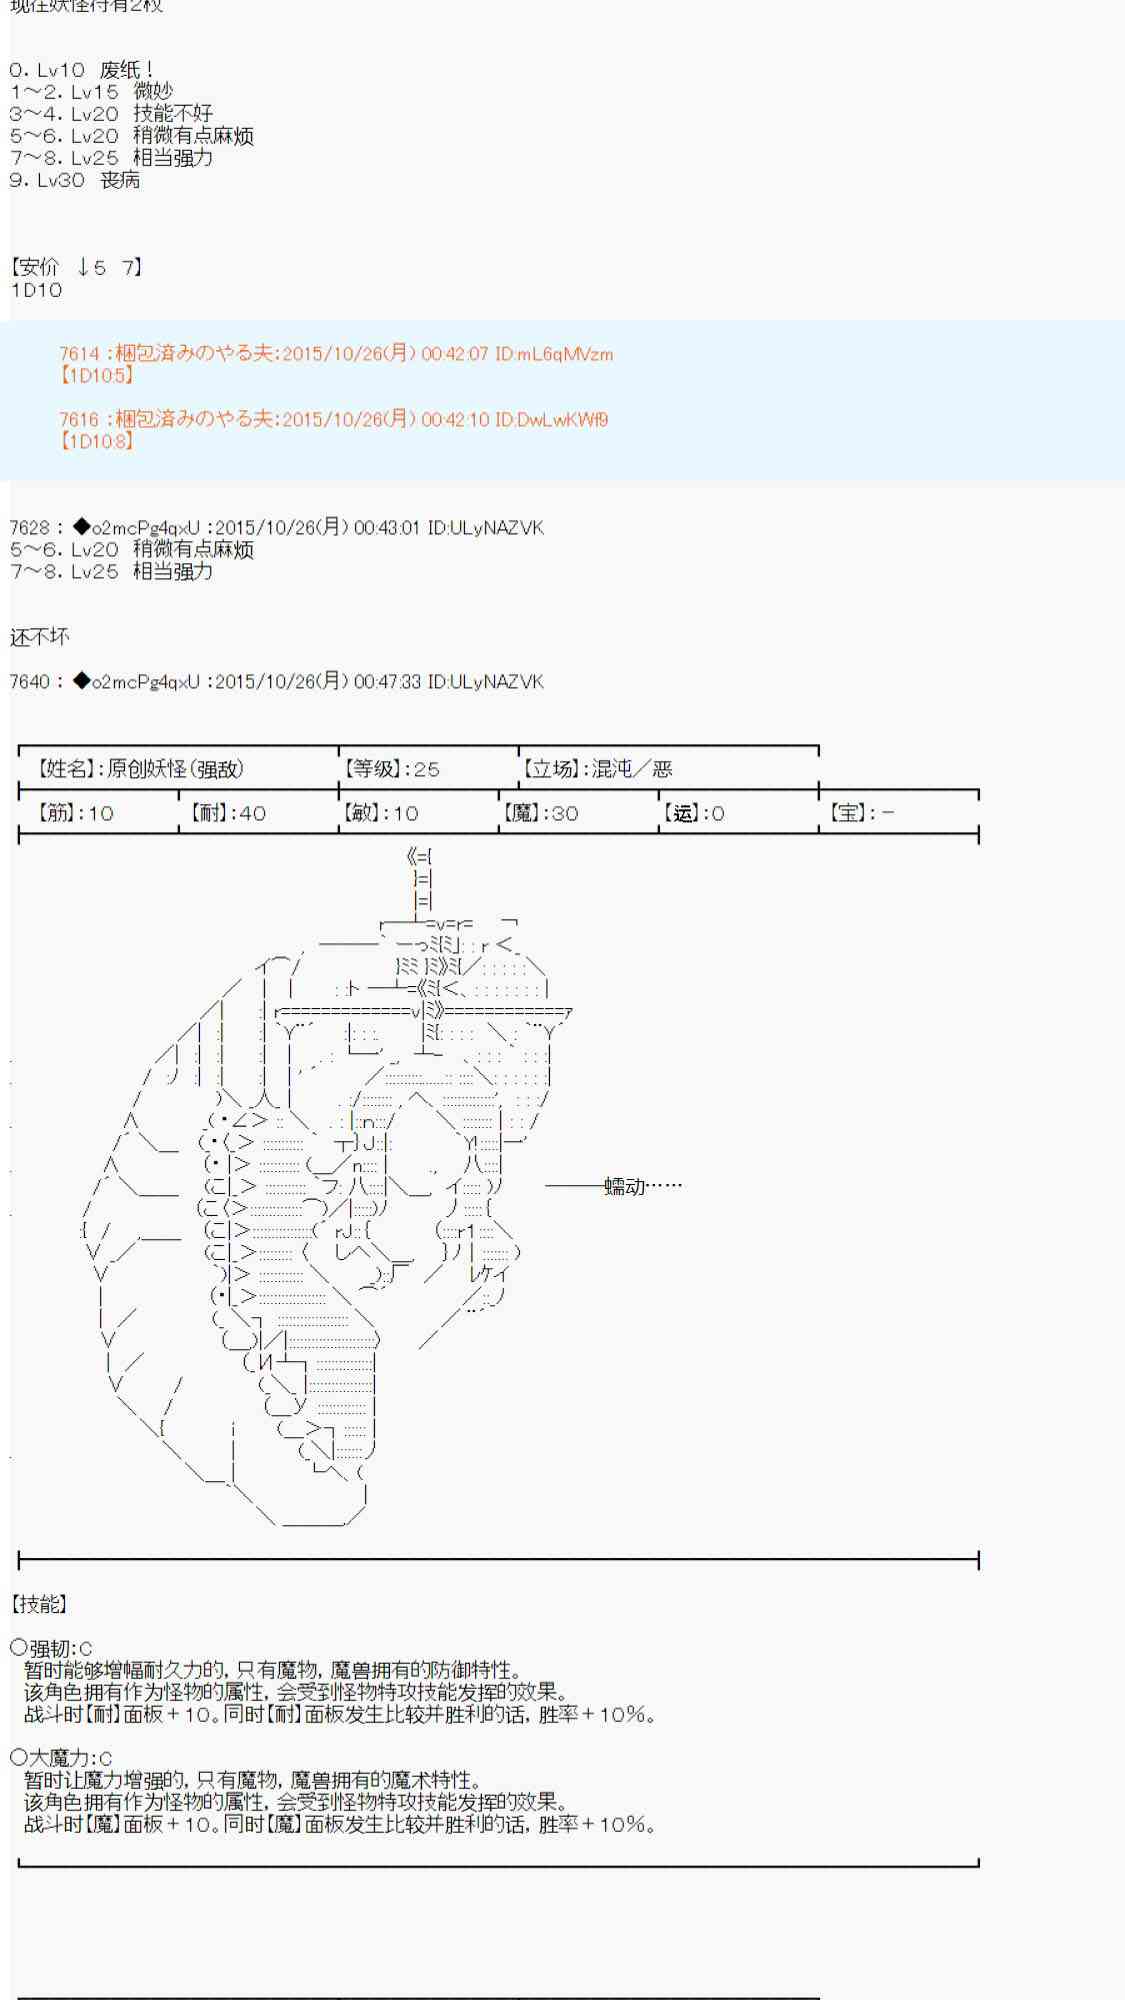Click post 7628 author header
This screenshot has height=2000, width=1125.
277,528
